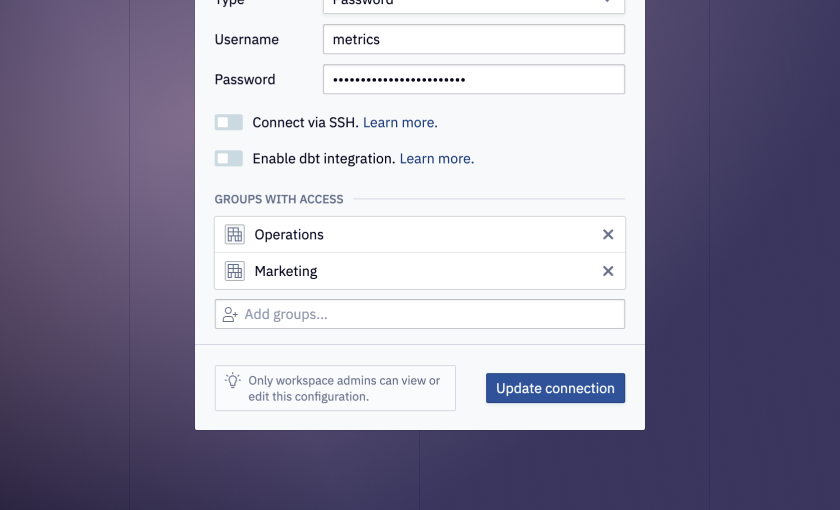Click the workspace admins notice box
Screen dimensions: 840x510
point(335,388)
